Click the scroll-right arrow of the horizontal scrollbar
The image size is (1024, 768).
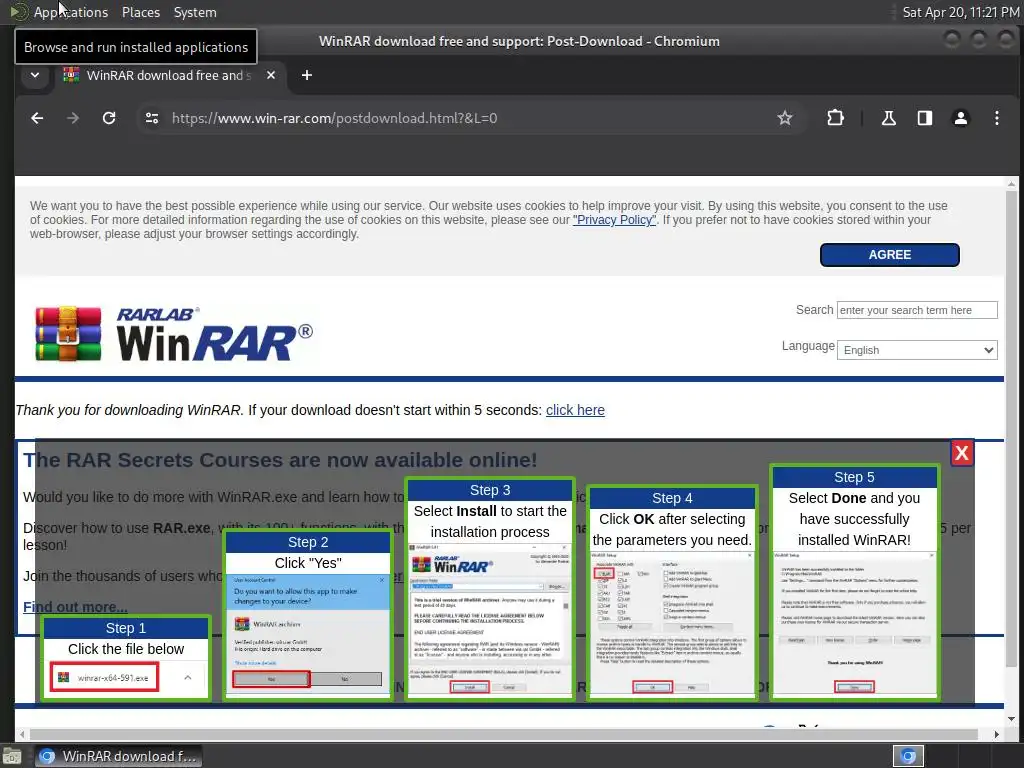(x=997, y=734)
